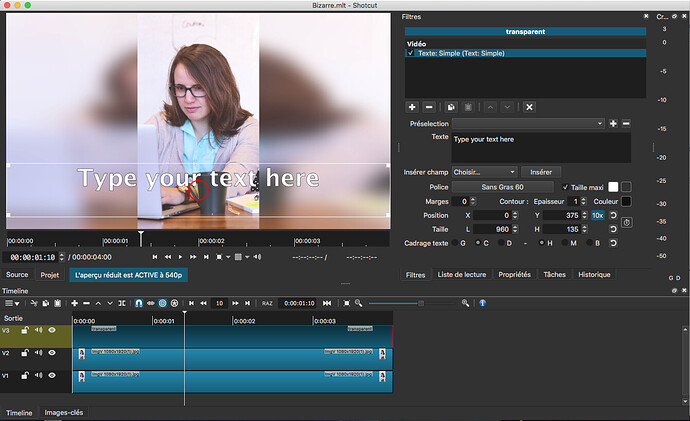Screen dimensions: 690x421
Task: Open the player zoom dropdown arrow
Action: [x=228, y=257]
